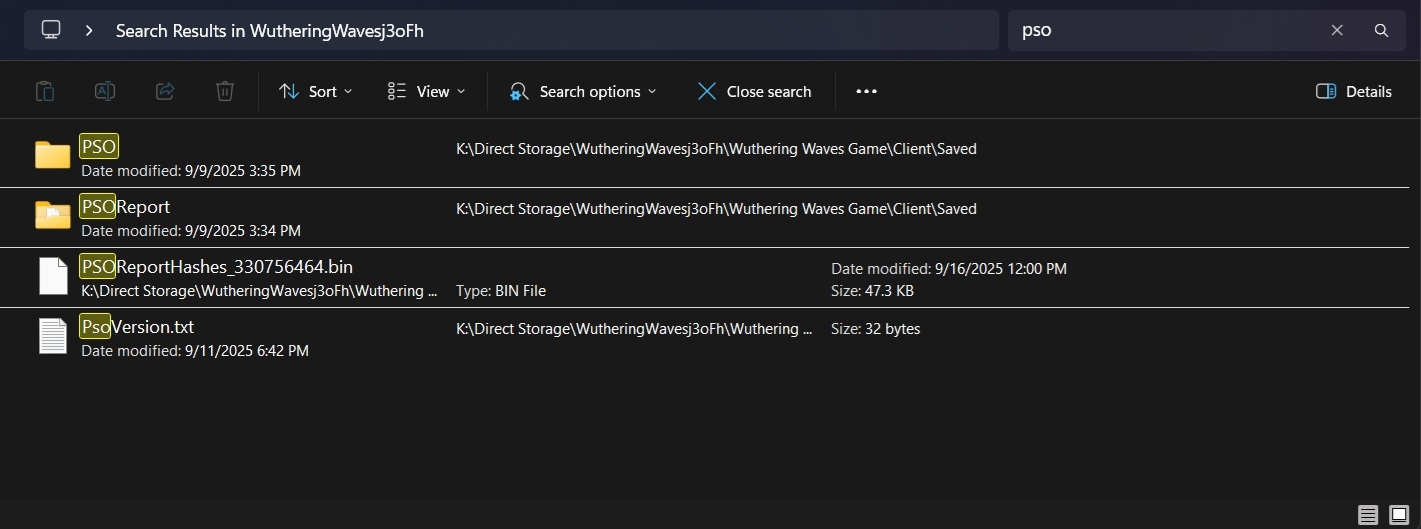Click the This PC monitor icon

click(51, 30)
